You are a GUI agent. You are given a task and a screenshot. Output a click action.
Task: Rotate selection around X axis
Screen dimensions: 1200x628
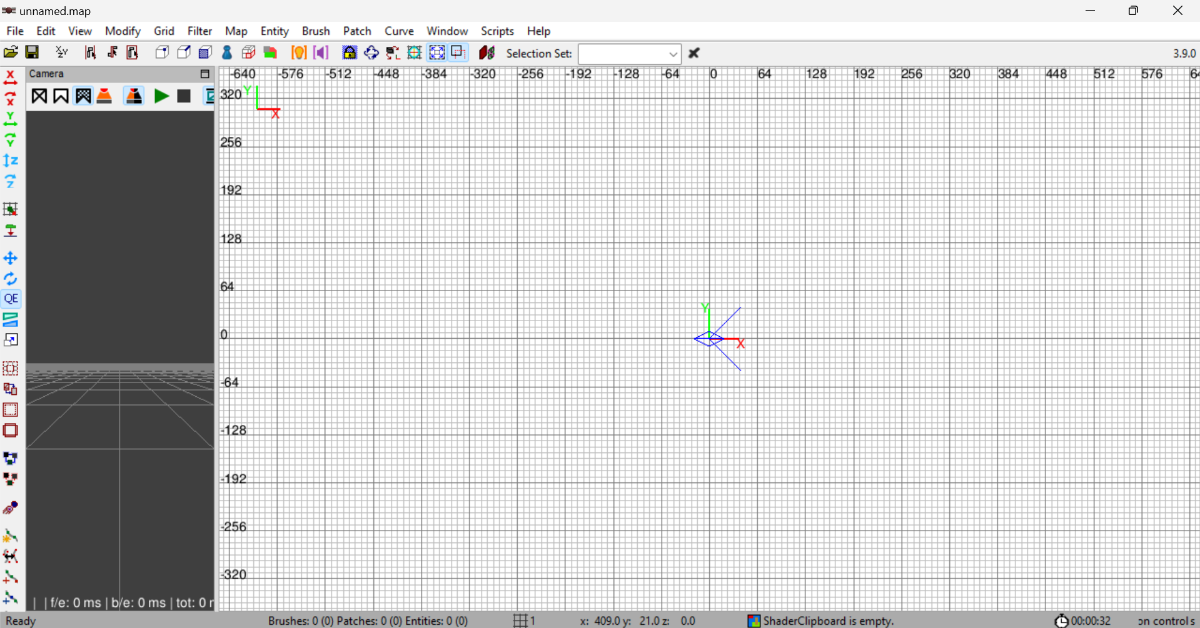click(x=10, y=97)
